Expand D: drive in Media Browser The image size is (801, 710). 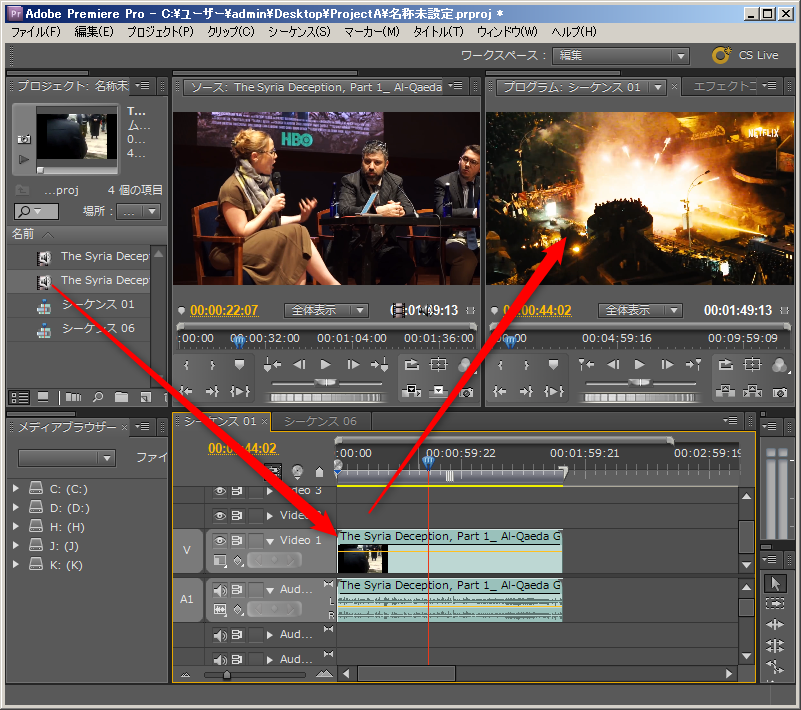click(x=16, y=507)
